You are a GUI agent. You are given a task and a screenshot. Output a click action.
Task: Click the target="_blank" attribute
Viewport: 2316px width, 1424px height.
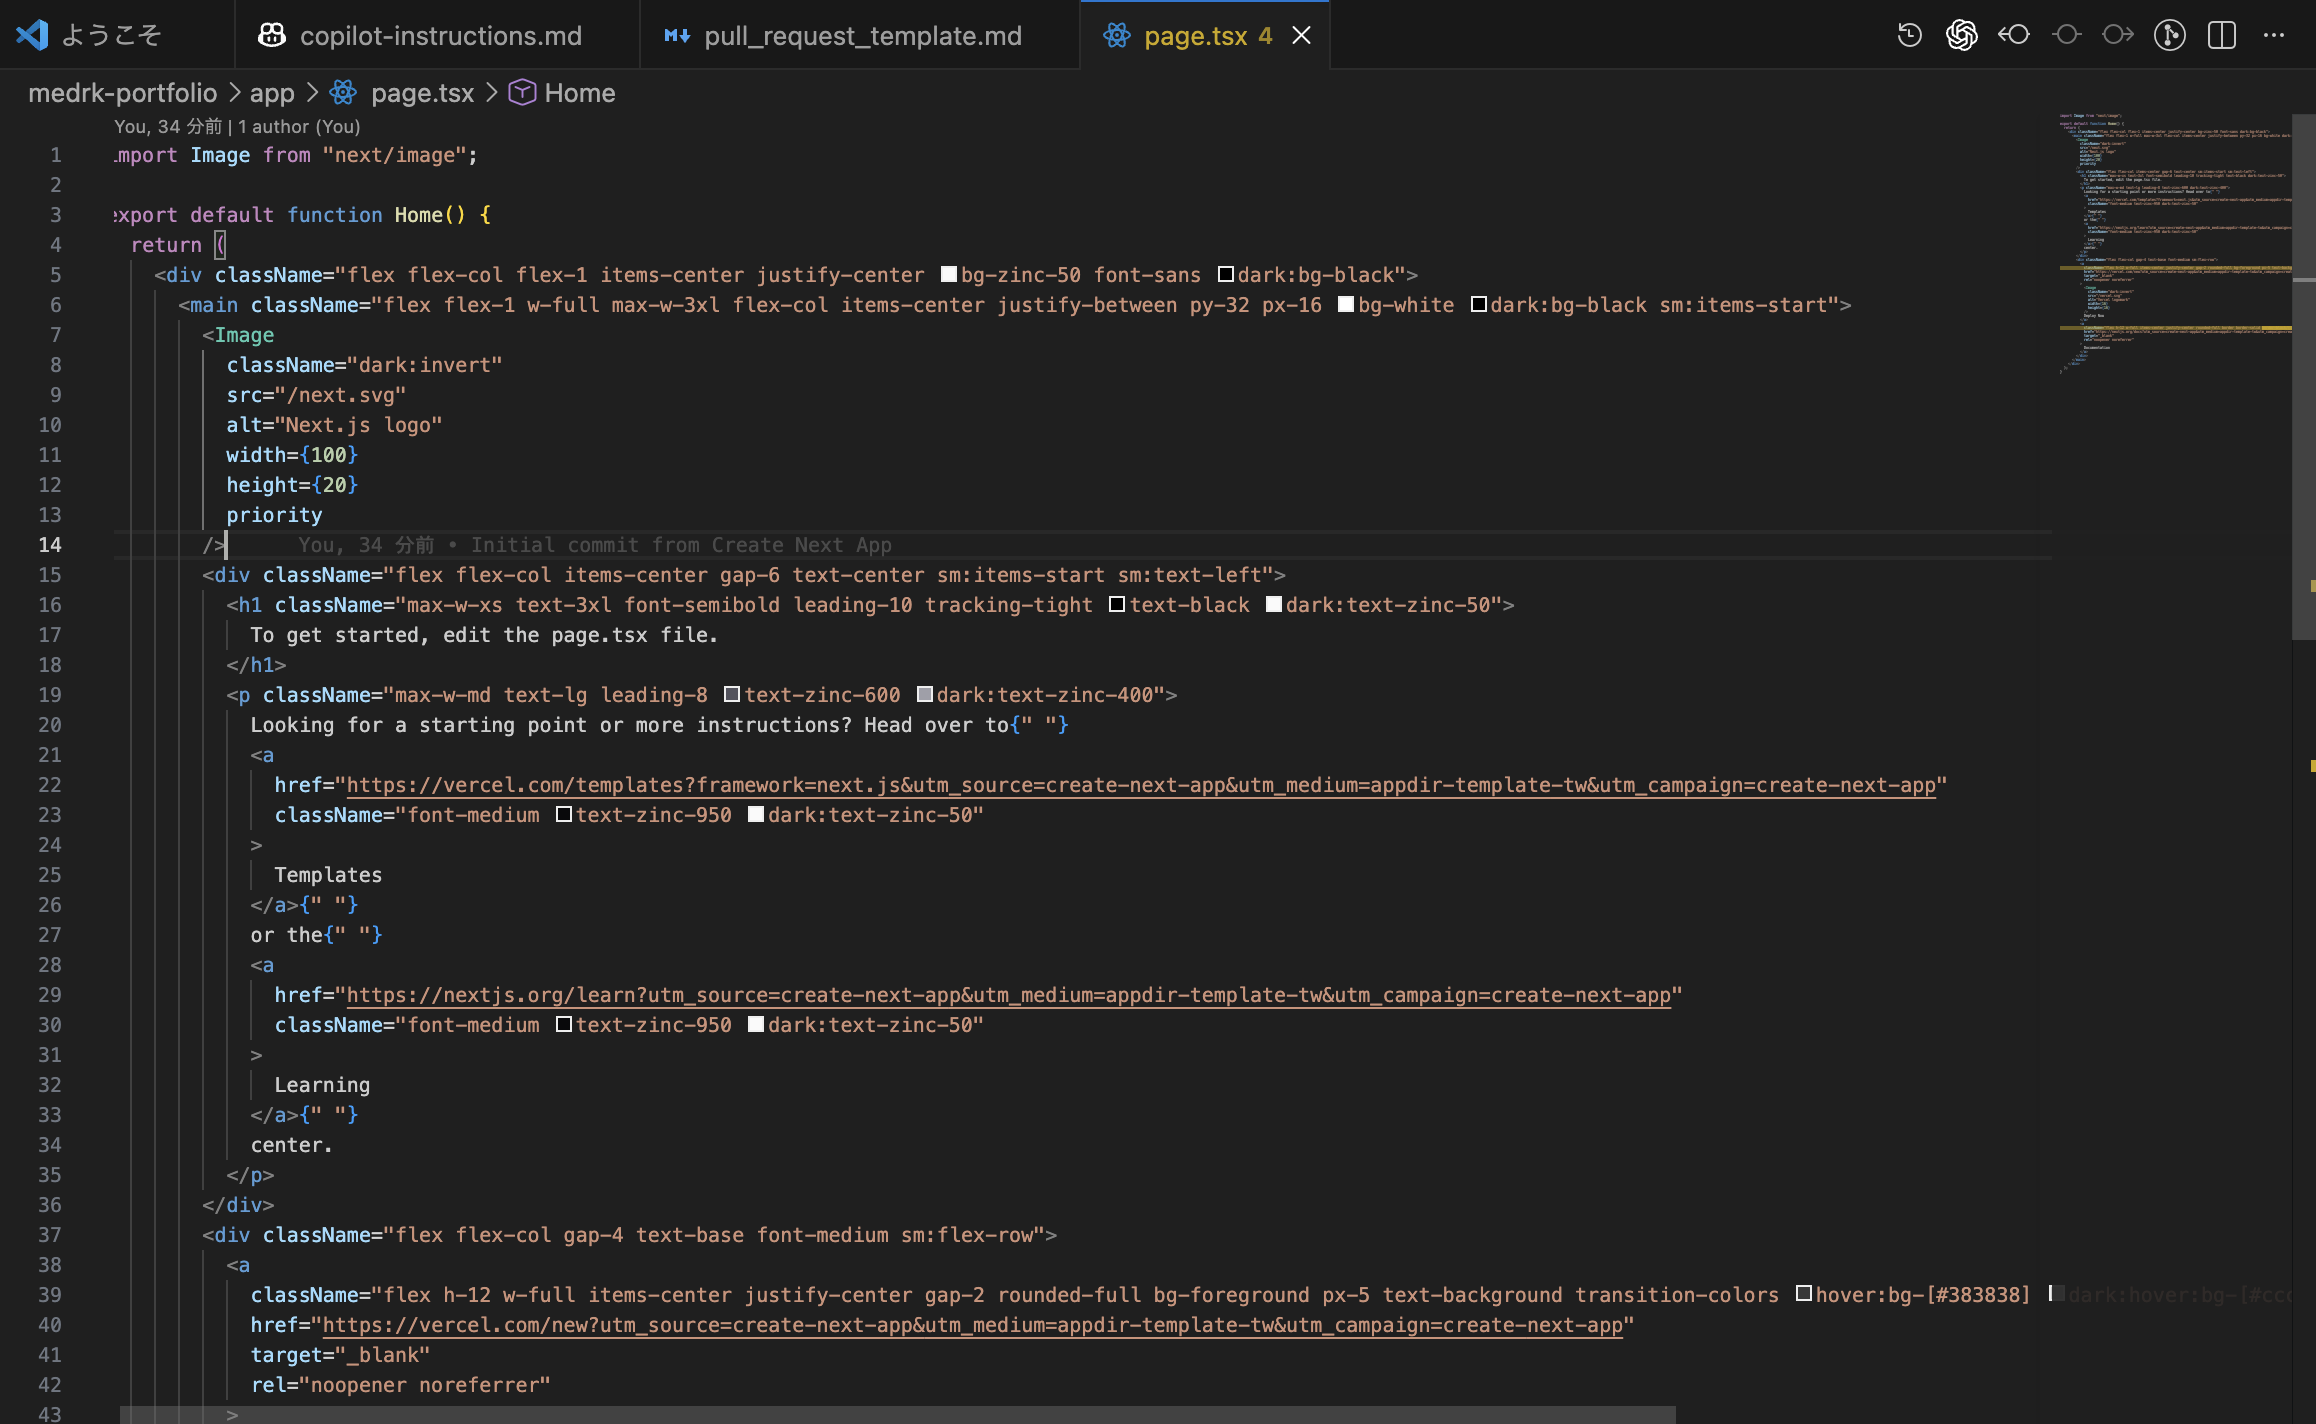pos(340,1355)
